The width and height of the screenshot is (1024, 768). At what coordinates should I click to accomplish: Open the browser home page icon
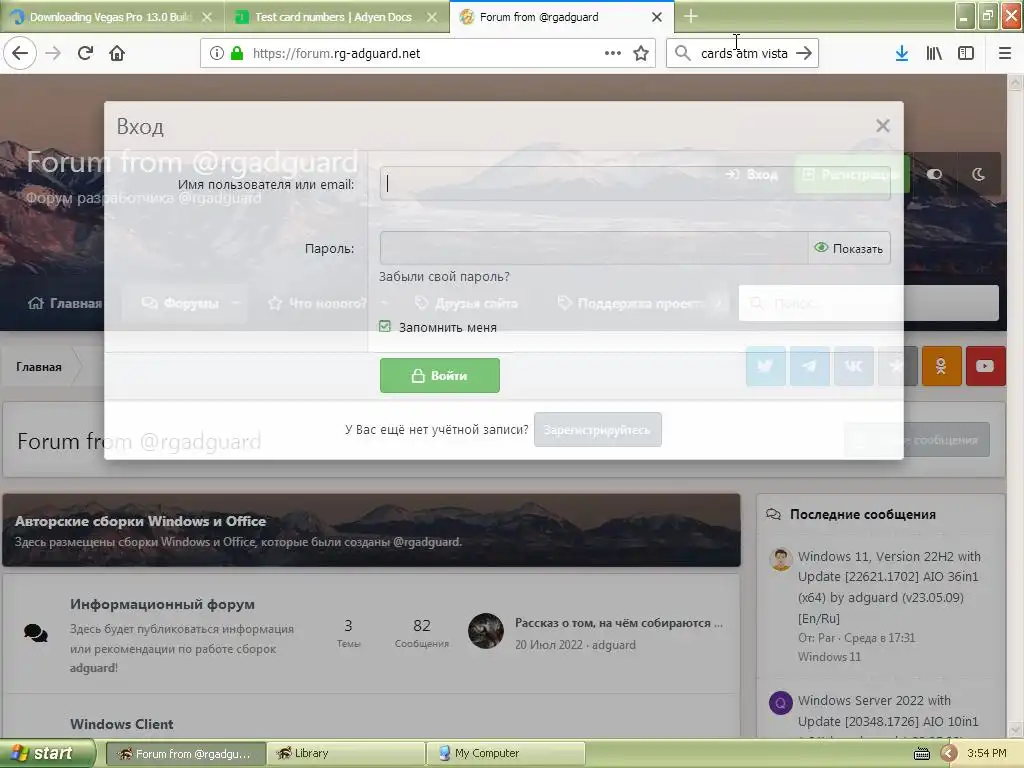coord(117,53)
